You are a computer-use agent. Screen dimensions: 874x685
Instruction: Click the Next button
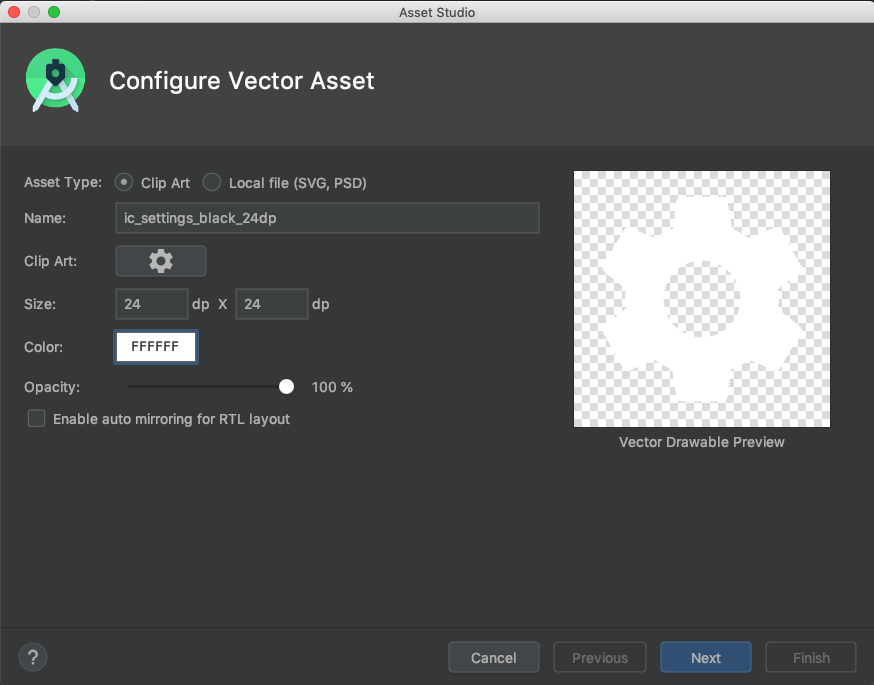(x=706, y=658)
